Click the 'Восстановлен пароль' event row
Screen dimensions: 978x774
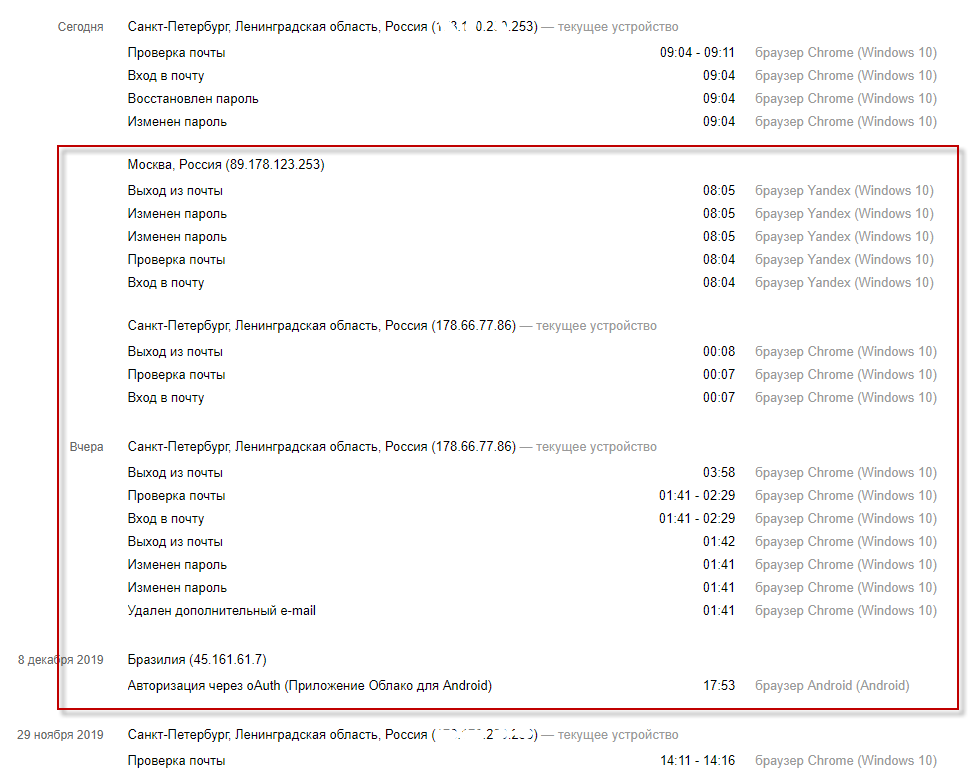[x=193, y=99]
